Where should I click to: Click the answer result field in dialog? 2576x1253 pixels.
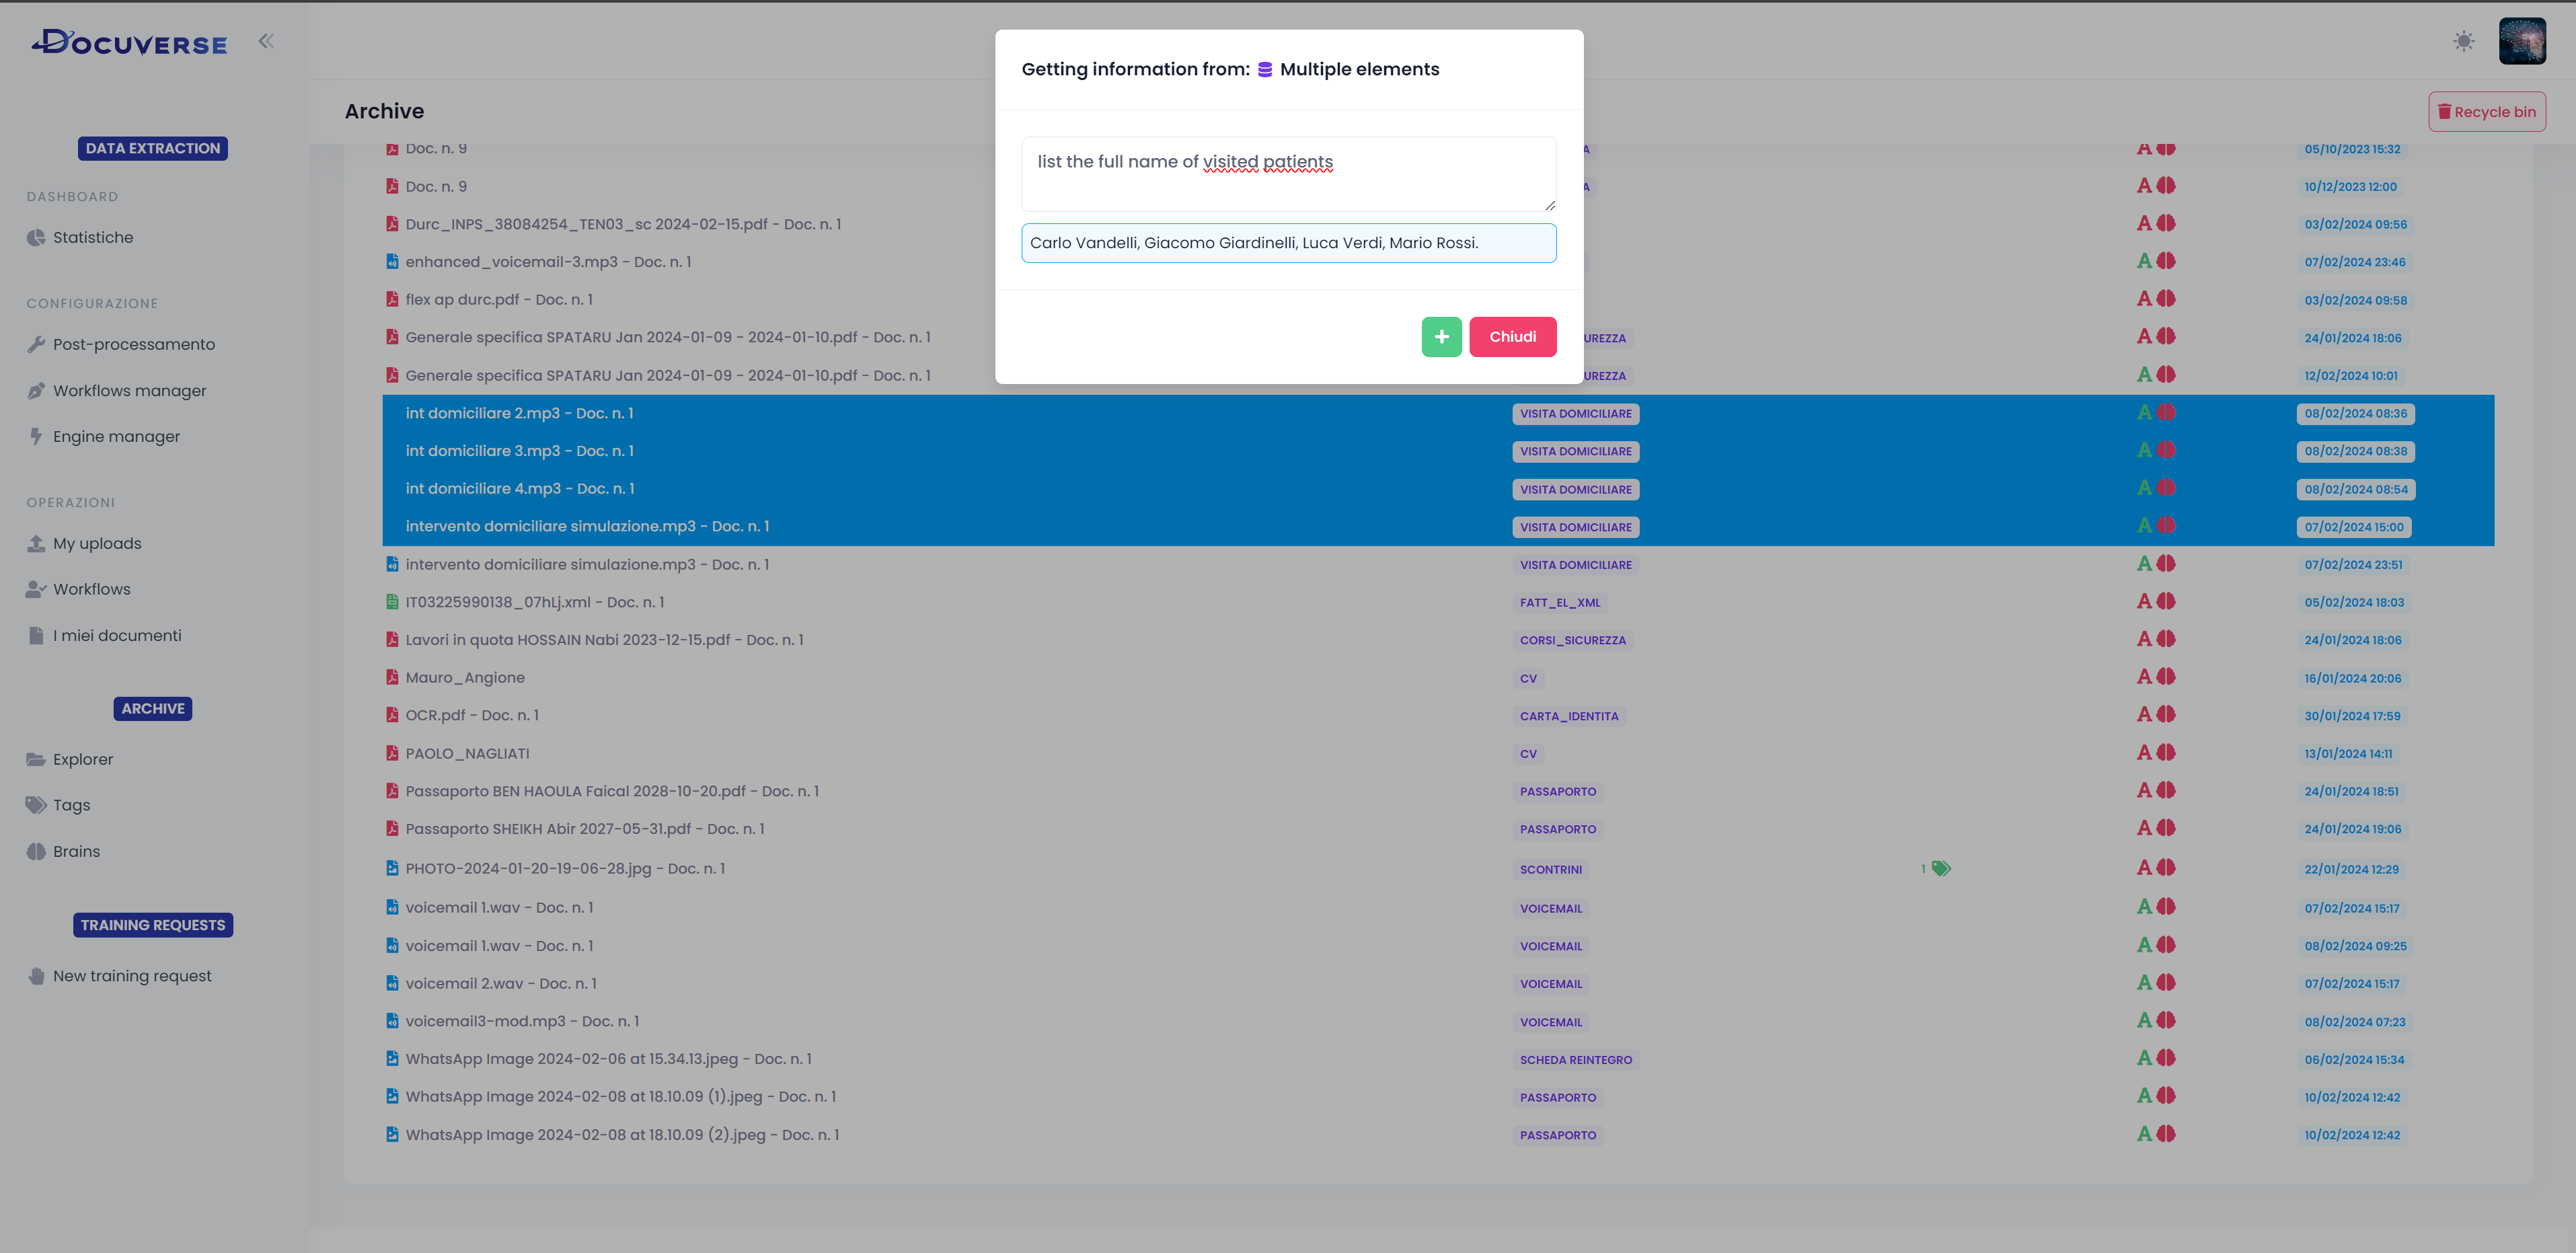[x=1288, y=243]
